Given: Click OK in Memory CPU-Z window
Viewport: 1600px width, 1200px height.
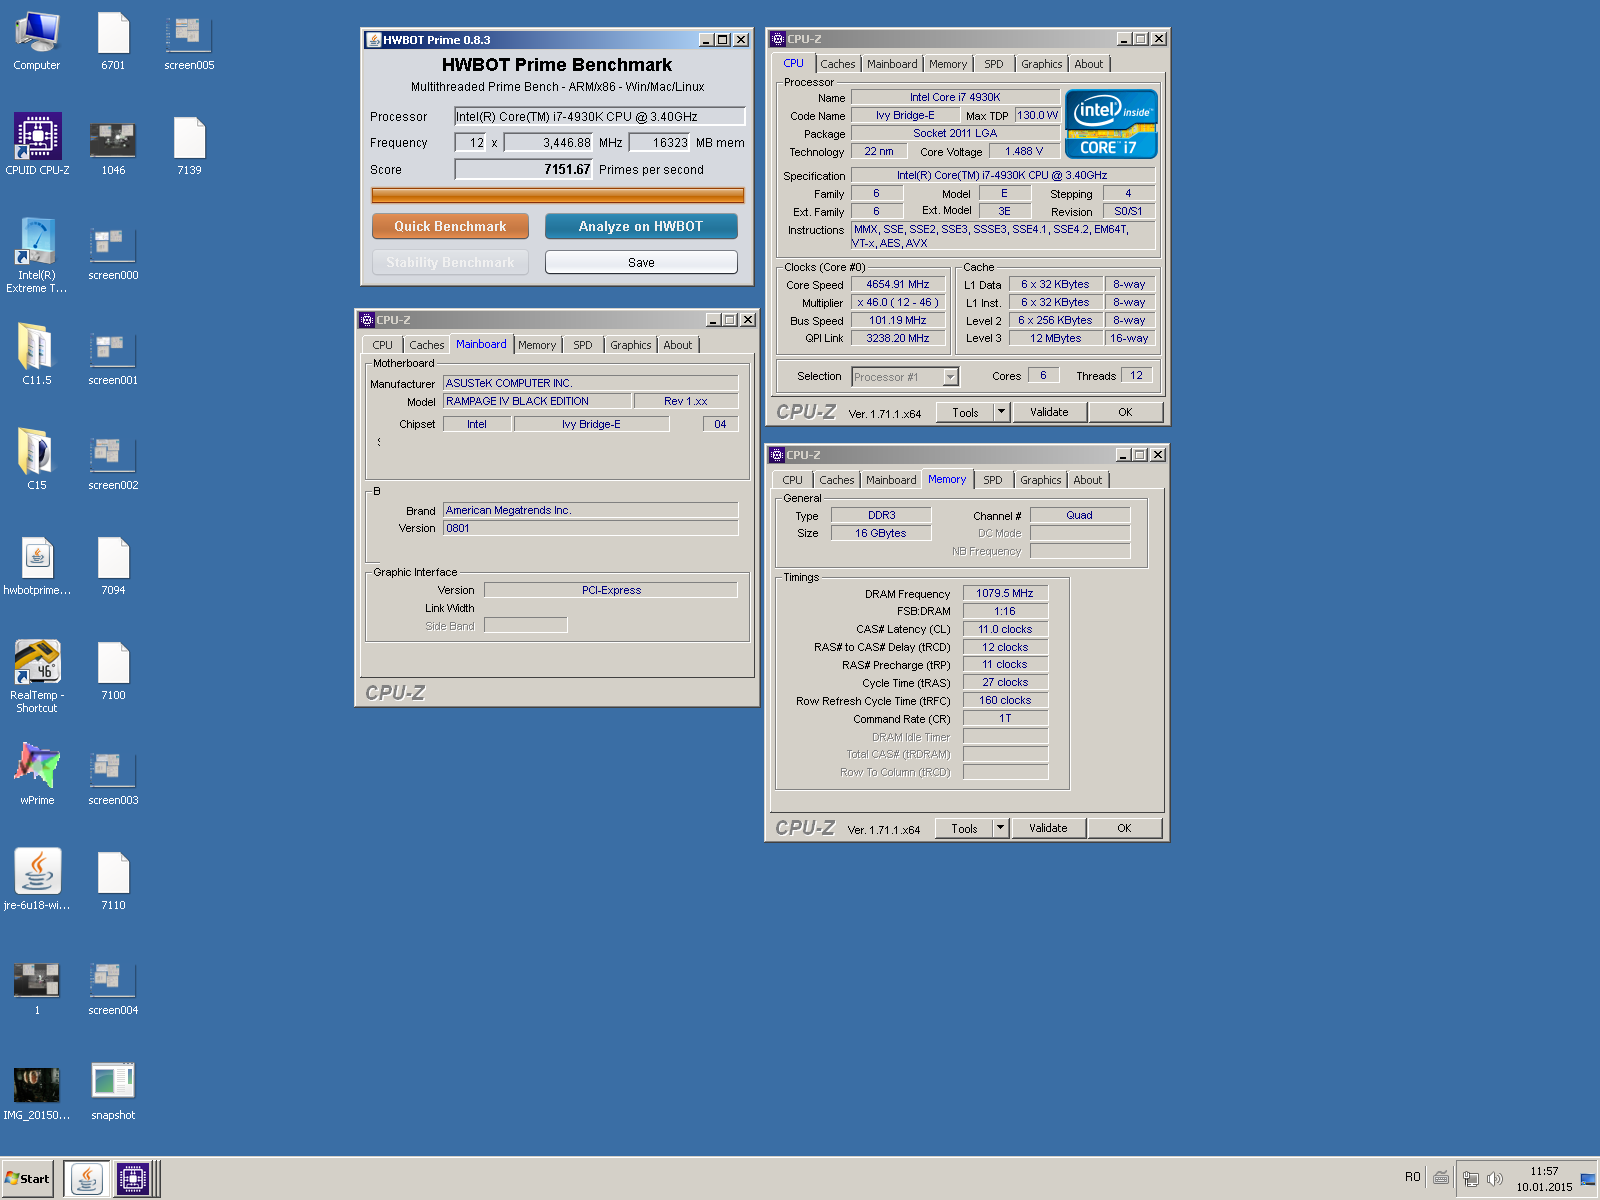Looking at the screenshot, I should point(1124,828).
